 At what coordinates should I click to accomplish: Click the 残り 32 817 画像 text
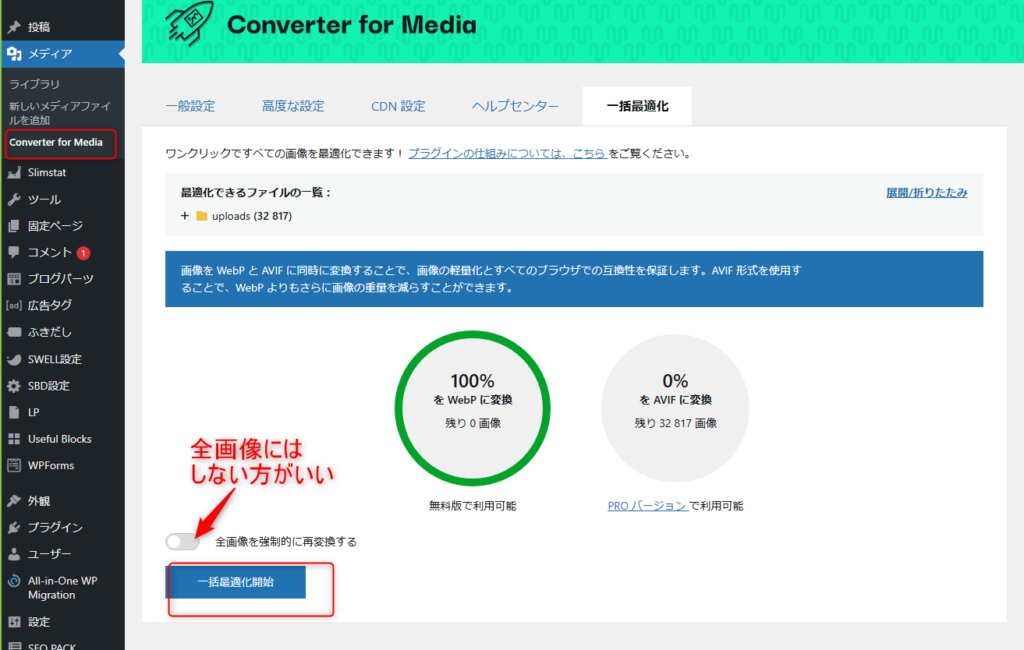[675, 423]
